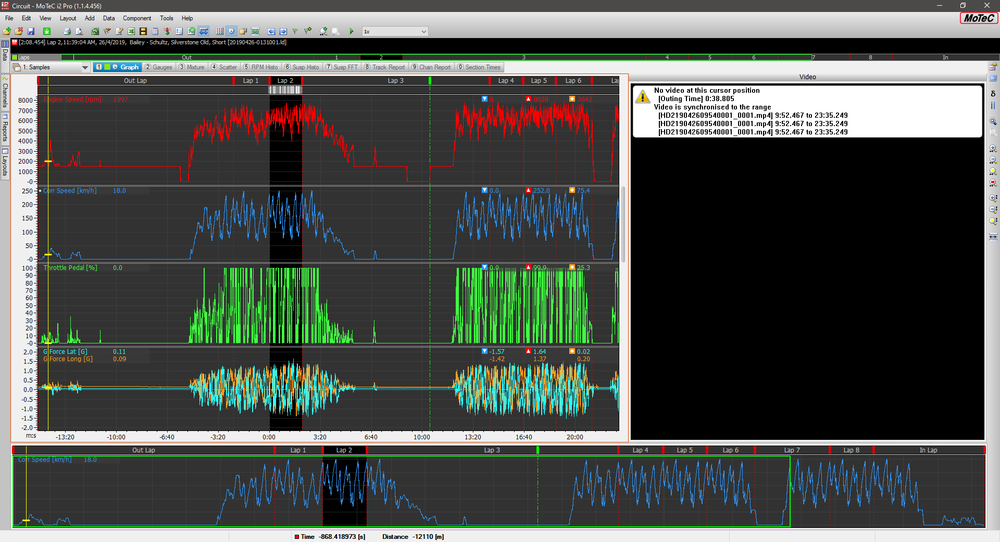The height and width of the screenshot is (542, 1000).
Task: Expand the Reports side panel
Action: pos(5,129)
